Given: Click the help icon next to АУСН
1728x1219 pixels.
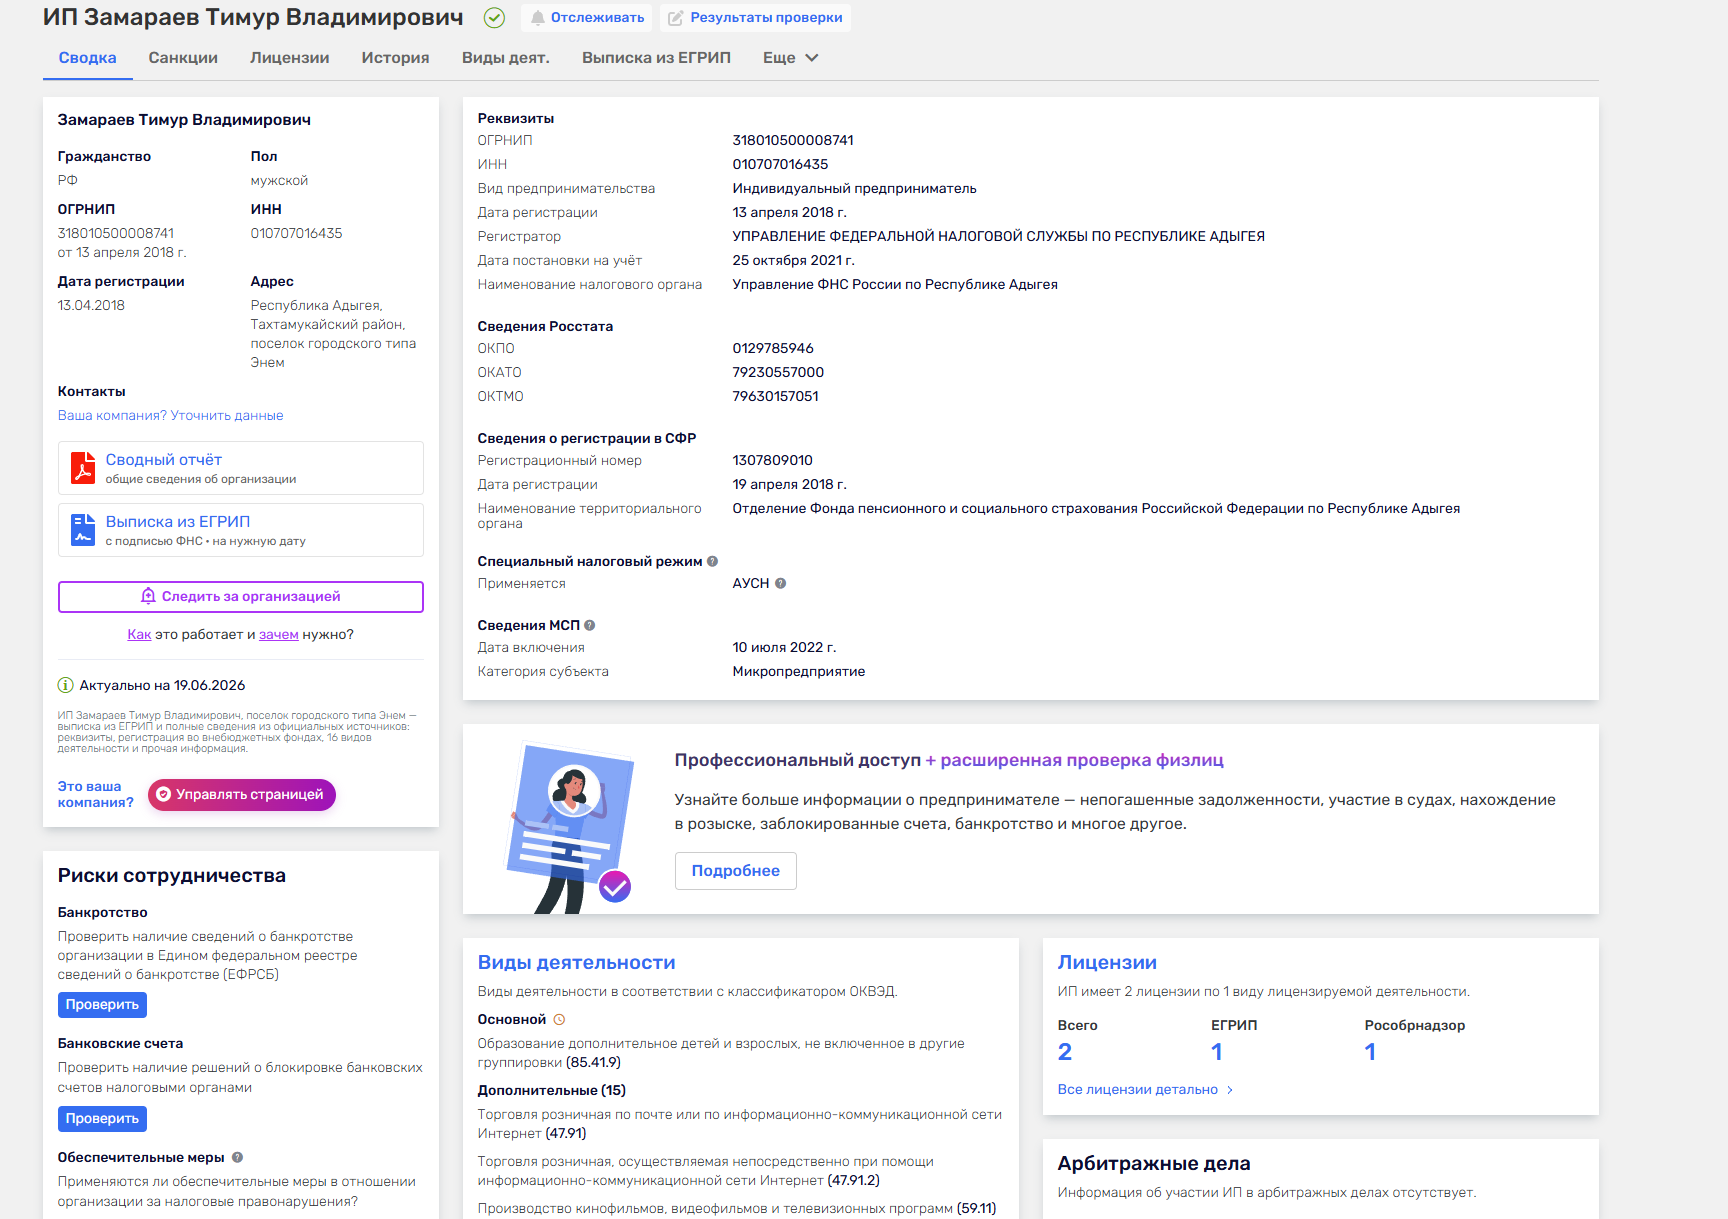Looking at the screenshot, I should pyautogui.click(x=780, y=583).
